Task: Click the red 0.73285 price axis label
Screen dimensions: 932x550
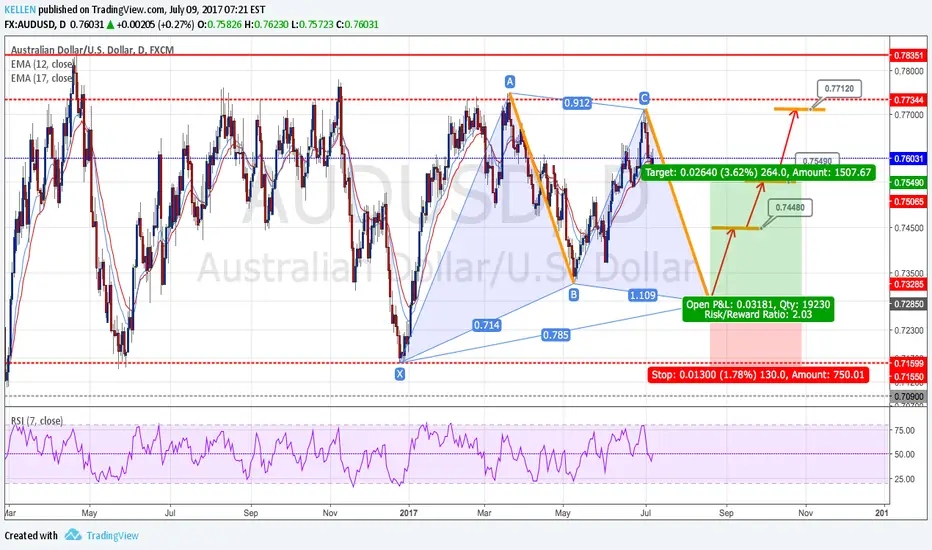Action: click(909, 284)
